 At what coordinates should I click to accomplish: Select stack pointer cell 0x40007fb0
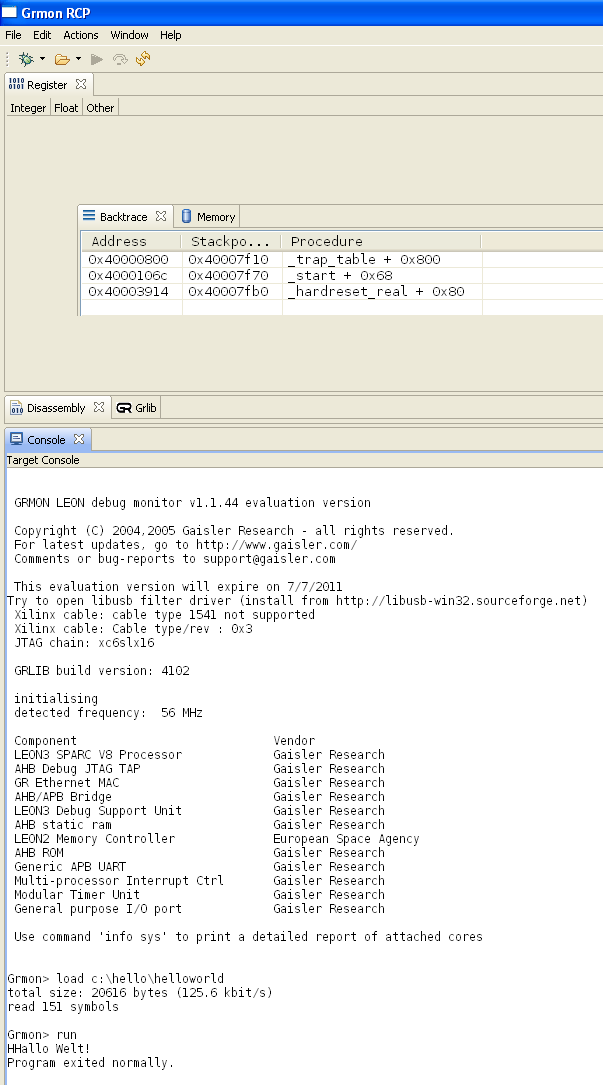228,291
